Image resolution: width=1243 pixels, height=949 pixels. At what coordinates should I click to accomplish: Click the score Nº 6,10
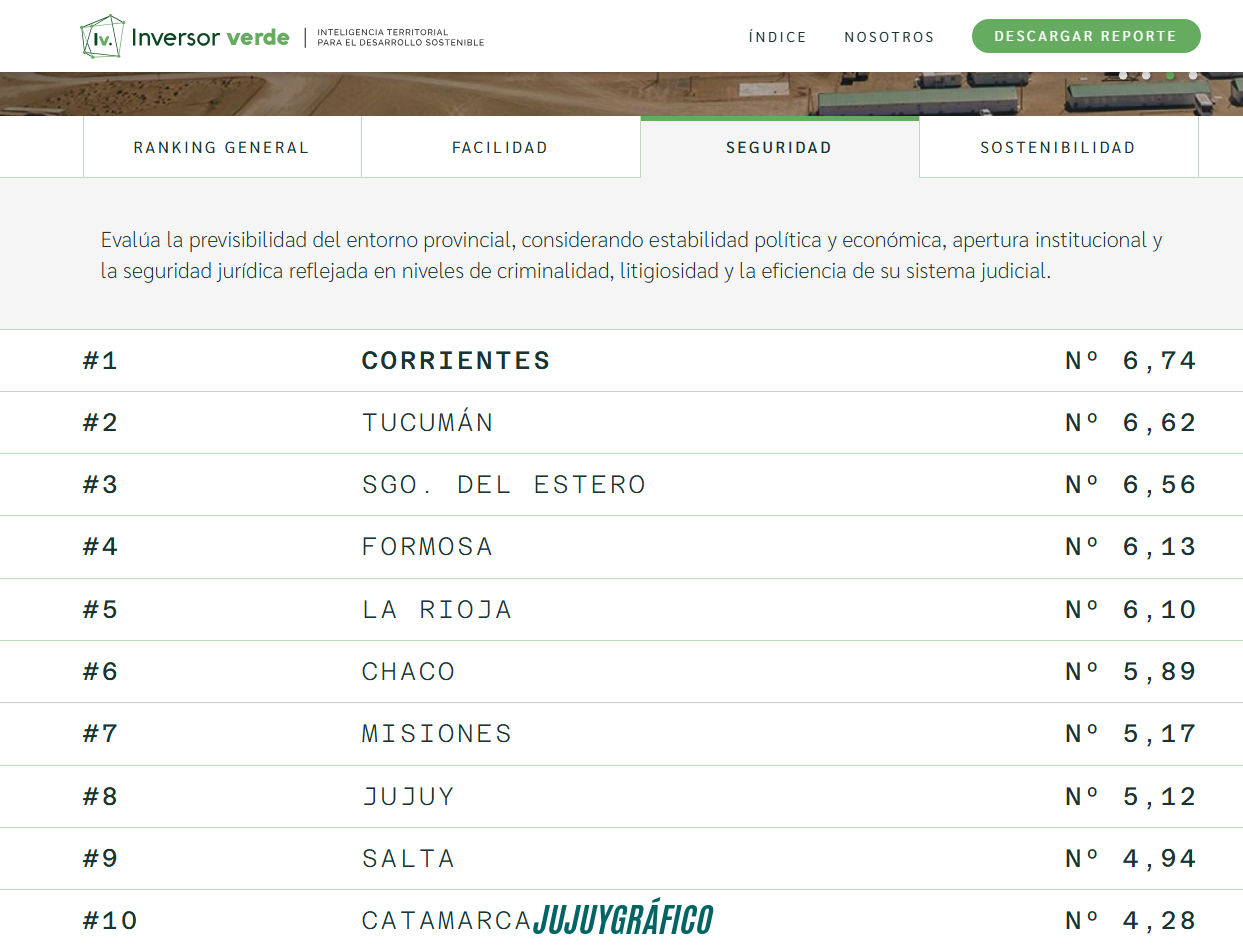click(x=1131, y=610)
